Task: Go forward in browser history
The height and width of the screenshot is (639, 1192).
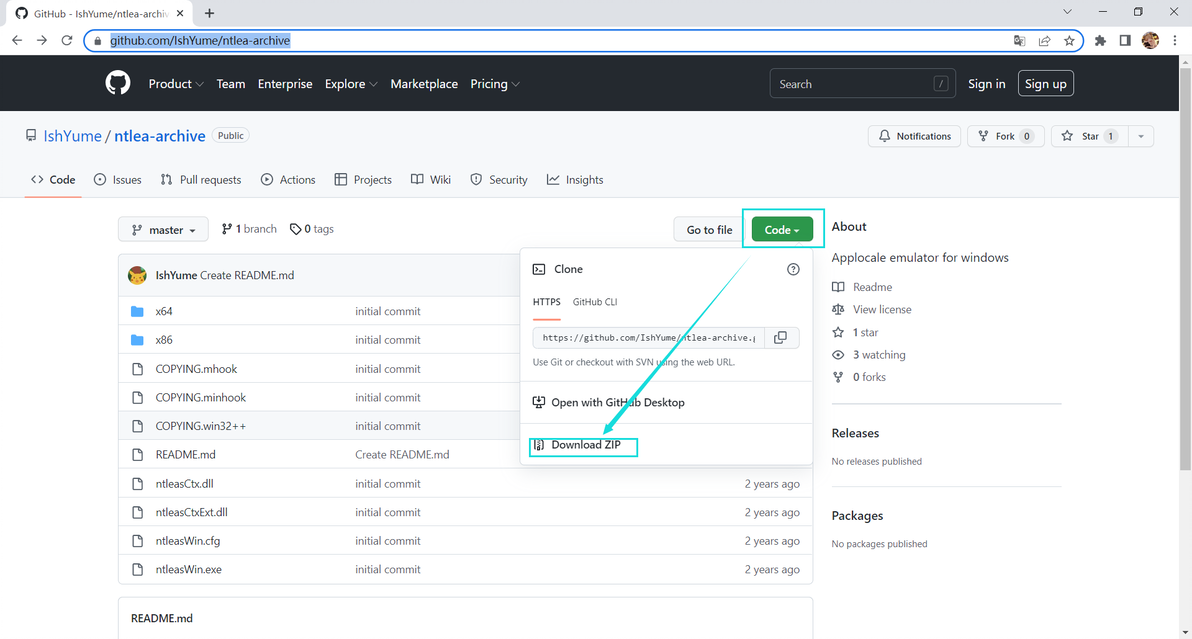Action: click(42, 40)
